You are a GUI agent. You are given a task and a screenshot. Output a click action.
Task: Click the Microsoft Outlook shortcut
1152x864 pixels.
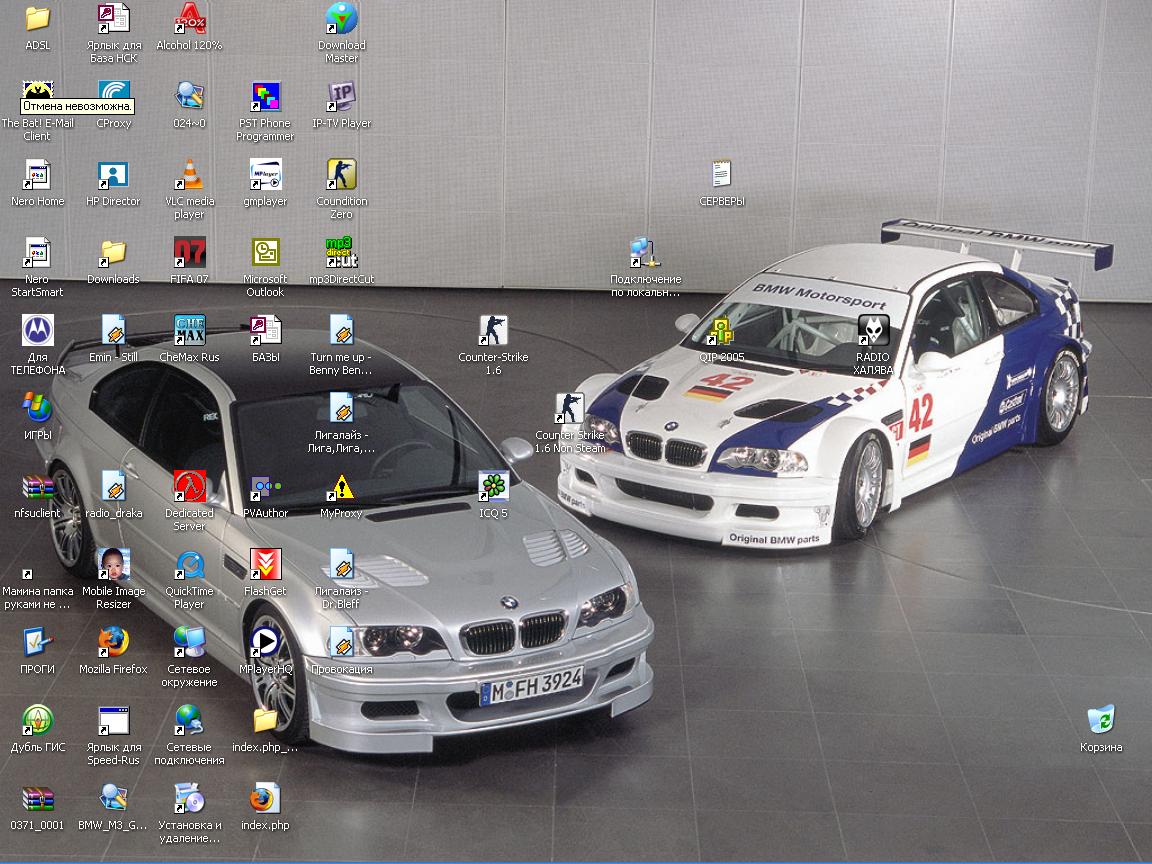[265, 253]
